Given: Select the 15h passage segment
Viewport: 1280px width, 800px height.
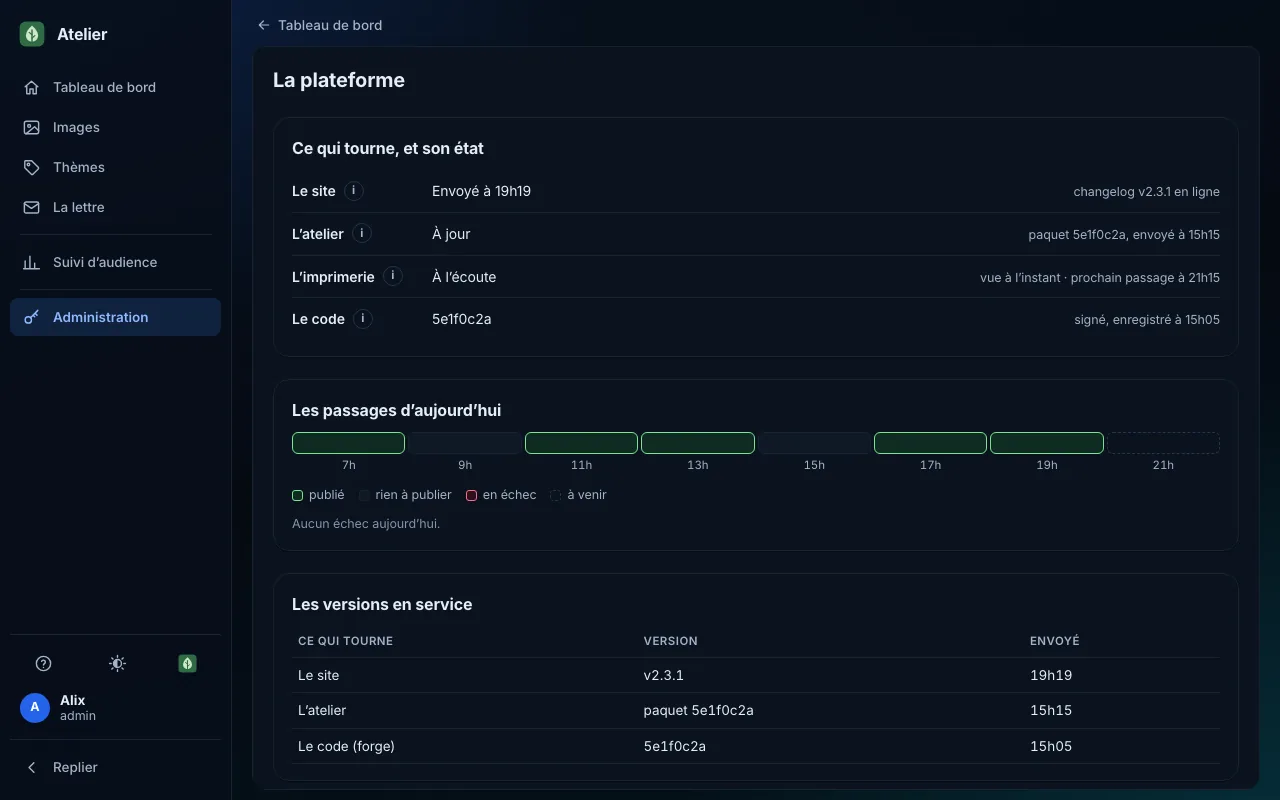Looking at the screenshot, I should point(814,443).
